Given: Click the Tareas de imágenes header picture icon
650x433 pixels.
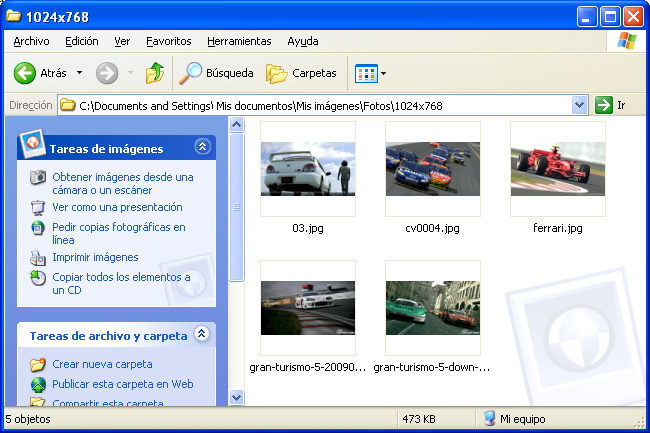Looking at the screenshot, I should (32, 144).
